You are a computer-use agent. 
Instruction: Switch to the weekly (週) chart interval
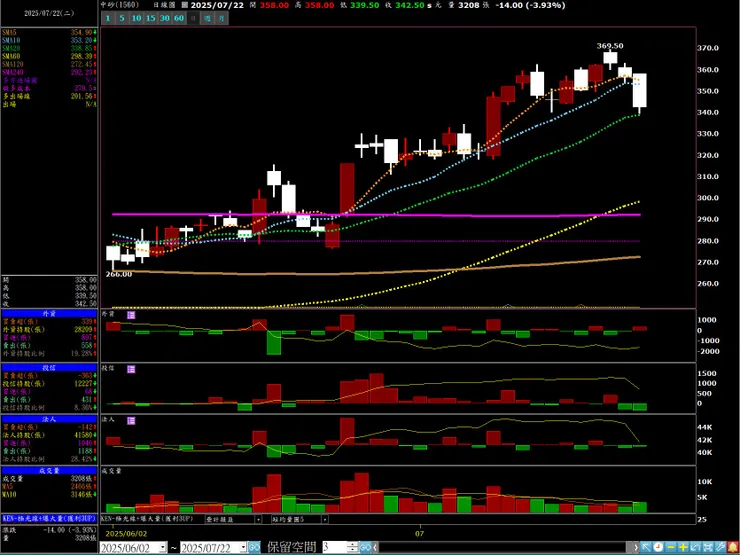pyautogui.click(x=207, y=18)
